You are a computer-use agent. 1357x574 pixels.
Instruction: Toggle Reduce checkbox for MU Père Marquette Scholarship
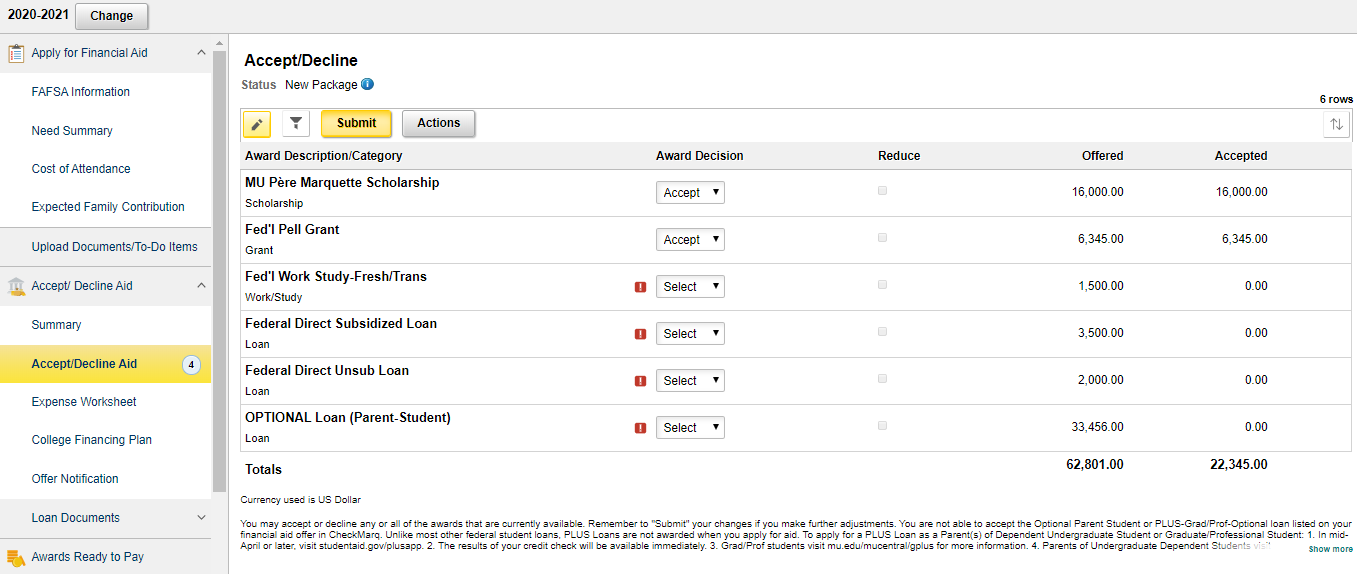click(882, 190)
